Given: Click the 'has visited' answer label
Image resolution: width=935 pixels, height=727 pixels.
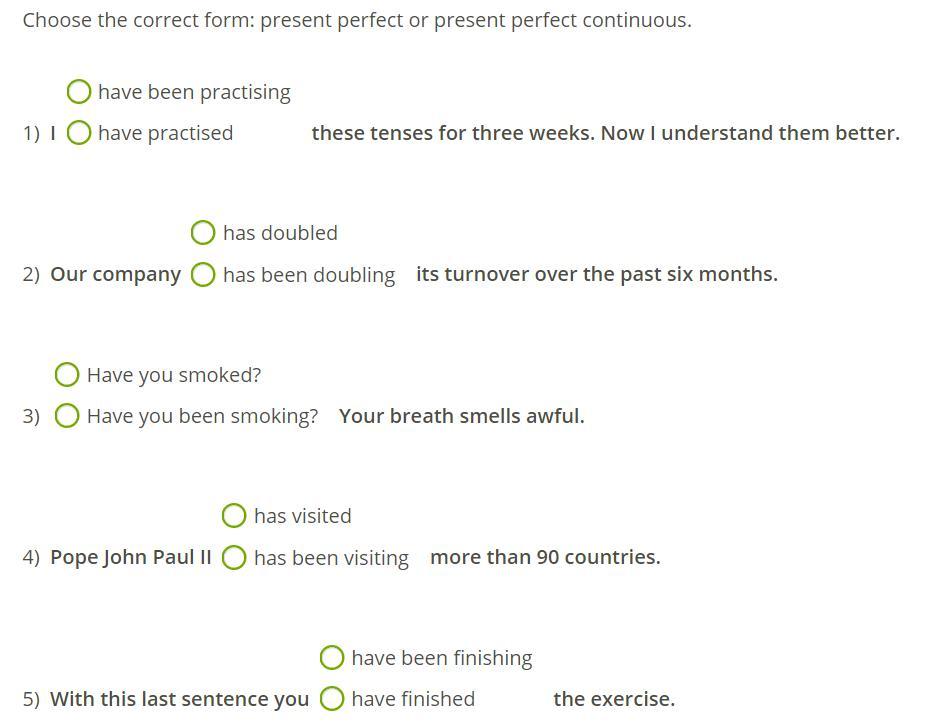Looking at the screenshot, I should coord(303,516).
